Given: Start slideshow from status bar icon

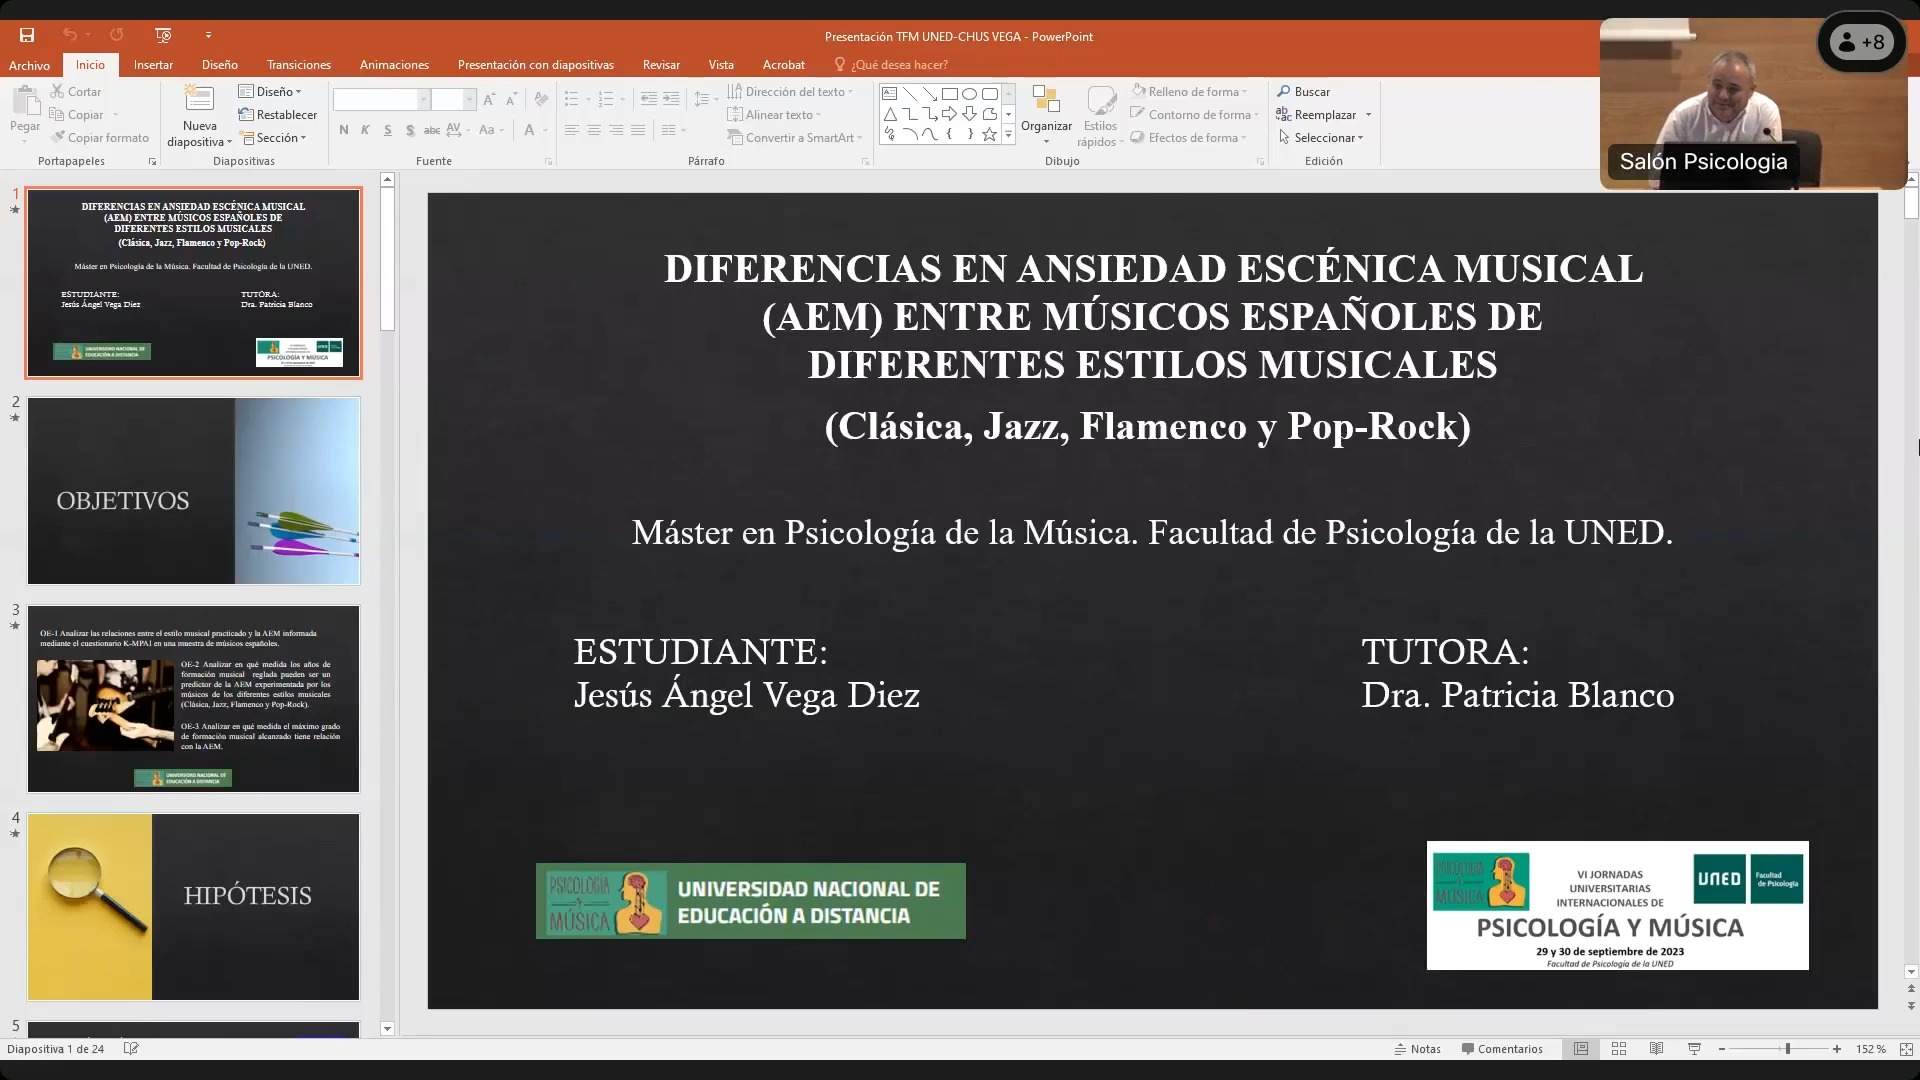Looking at the screenshot, I should coord(1694,1049).
